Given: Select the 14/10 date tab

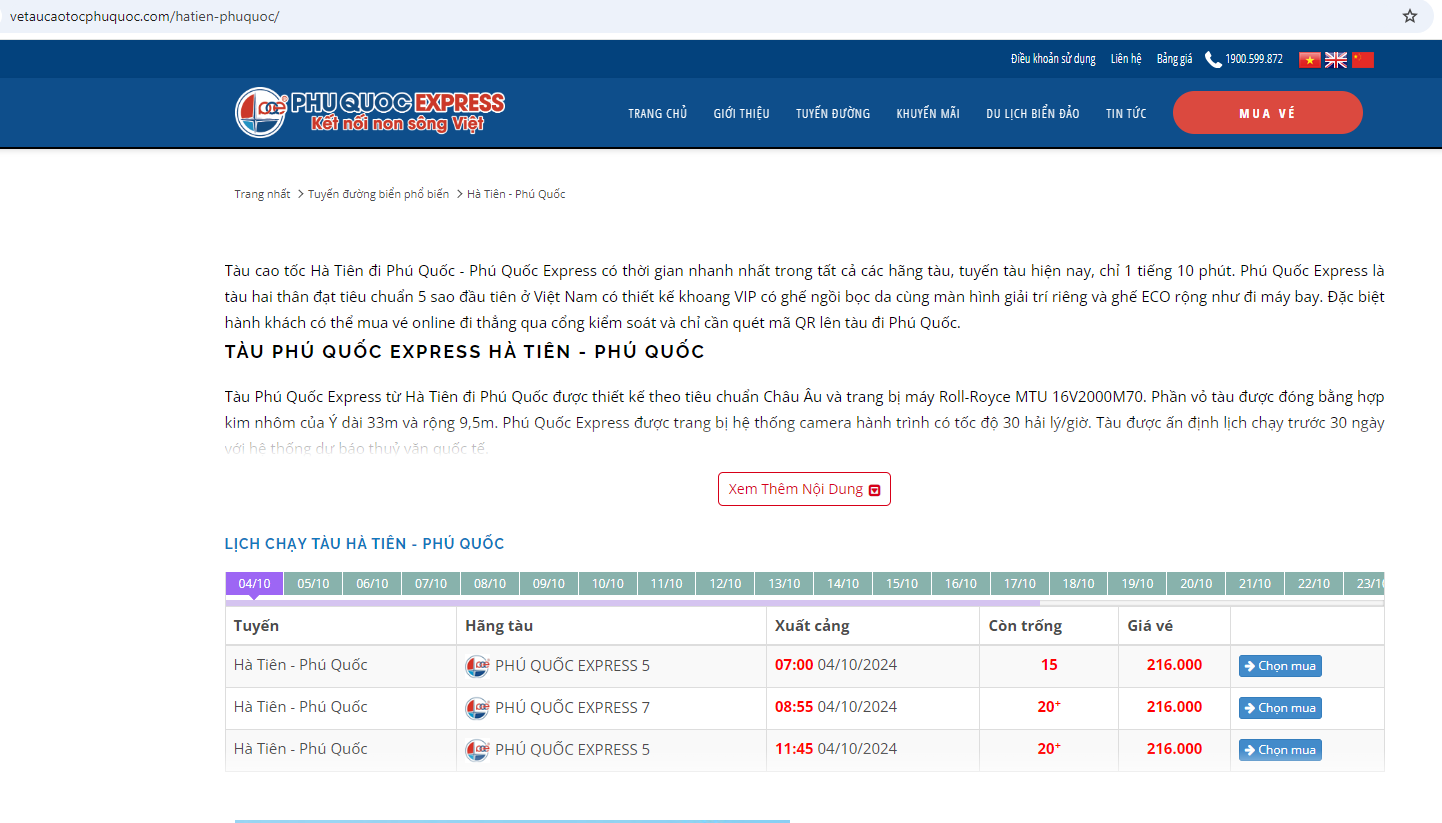Looking at the screenshot, I should [x=844, y=584].
